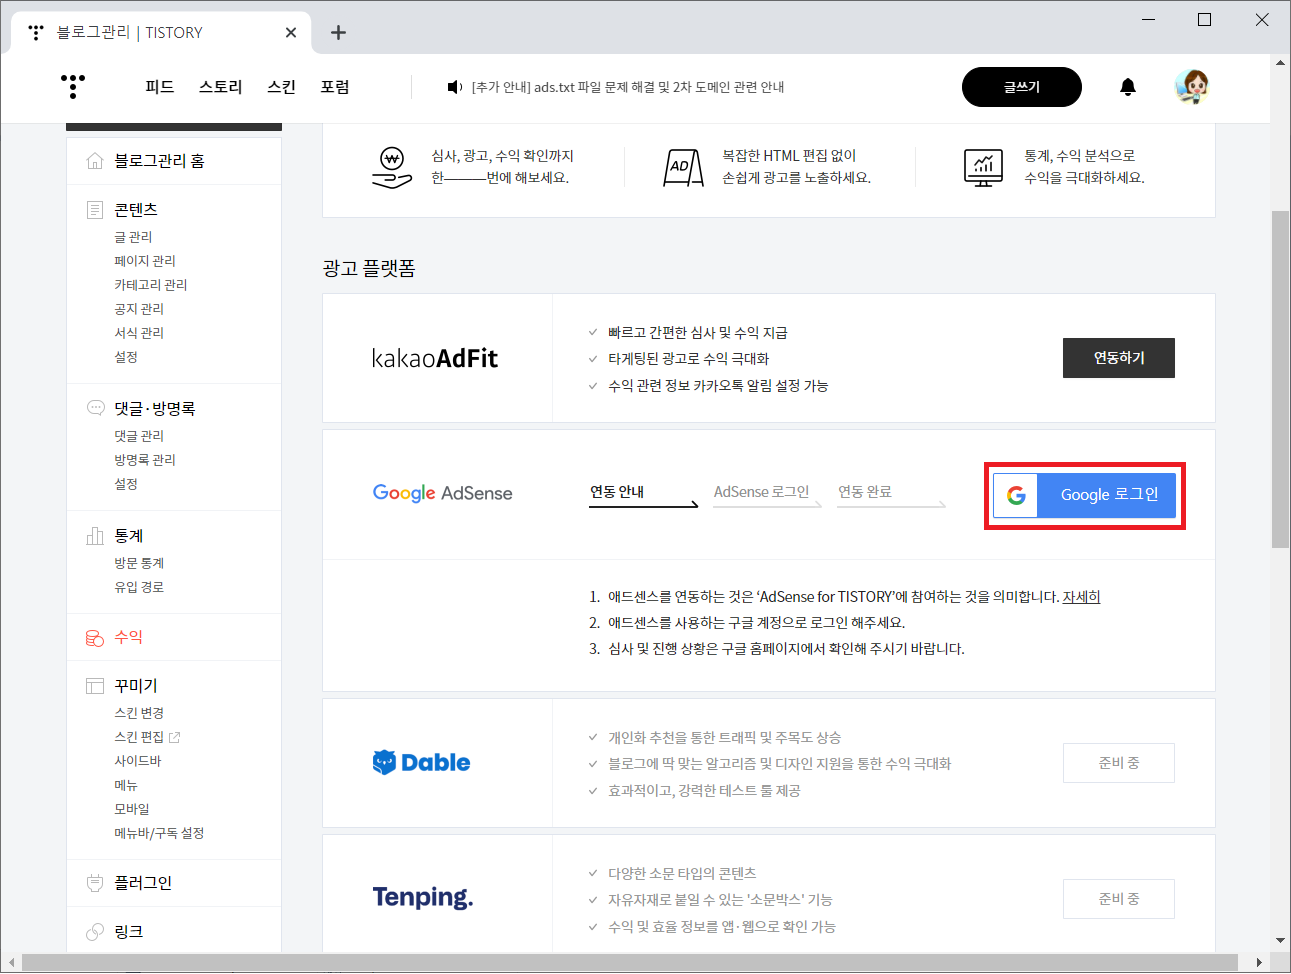The width and height of the screenshot is (1291, 974).
Task: Click the speaker announcement icon
Action: (454, 87)
